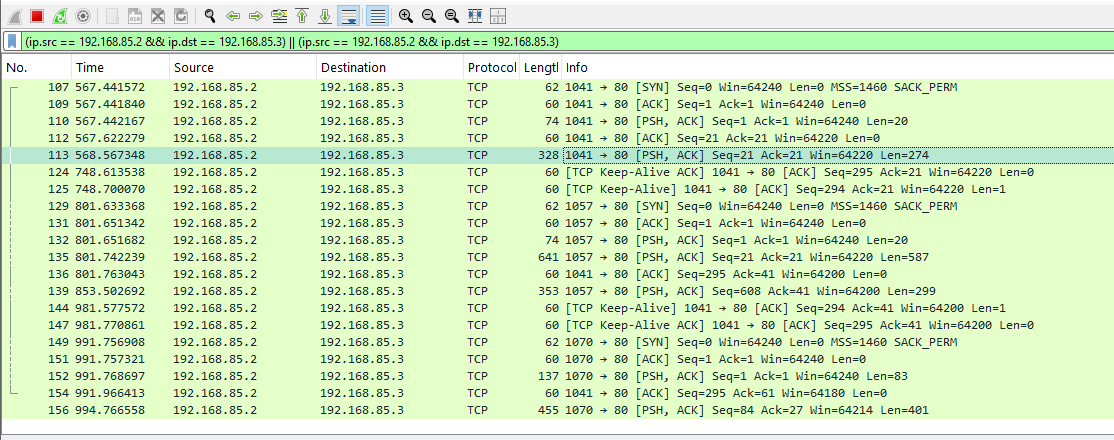Stop the running packet capture
The height and width of the screenshot is (440, 1114).
[x=37, y=16]
